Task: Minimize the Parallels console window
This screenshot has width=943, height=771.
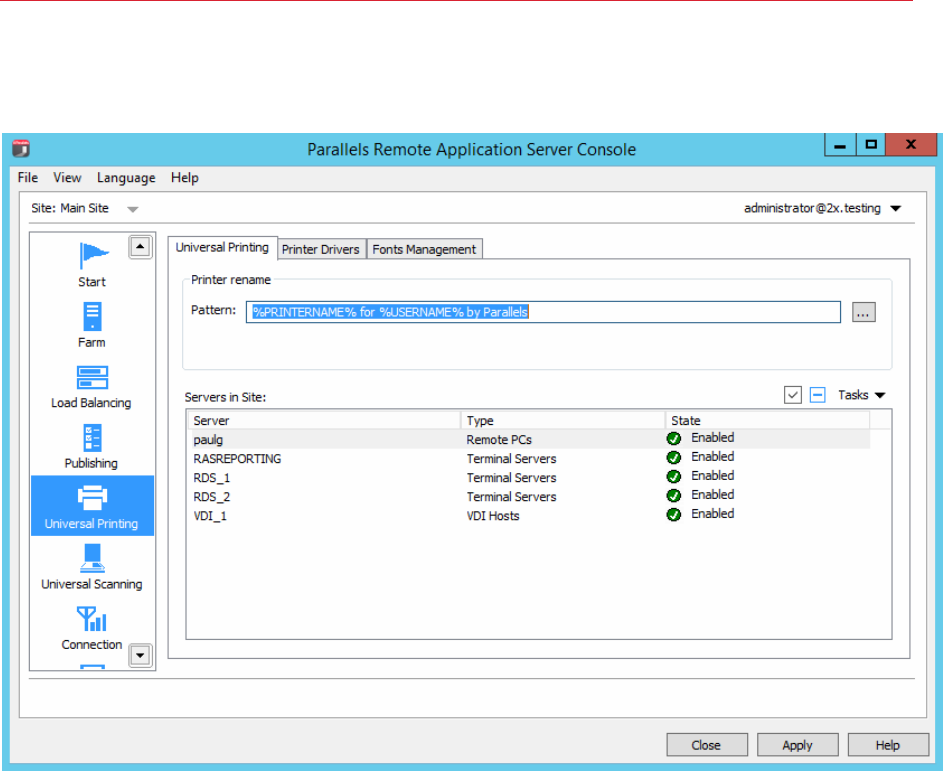Action: [840, 146]
